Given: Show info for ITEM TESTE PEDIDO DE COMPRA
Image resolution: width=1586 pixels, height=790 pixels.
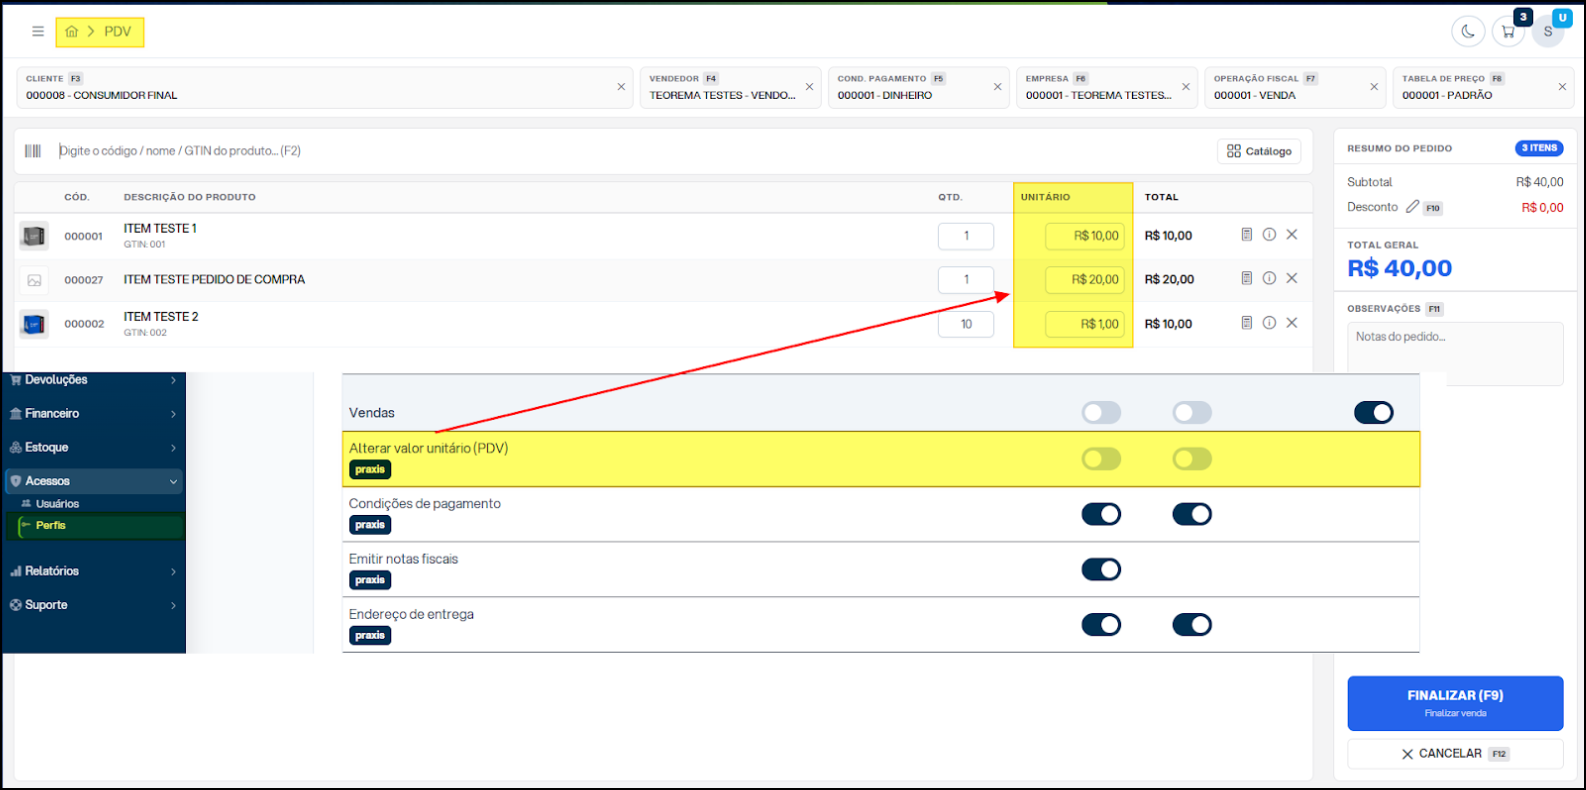Looking at the screenshot, I should click(1269, 279).
